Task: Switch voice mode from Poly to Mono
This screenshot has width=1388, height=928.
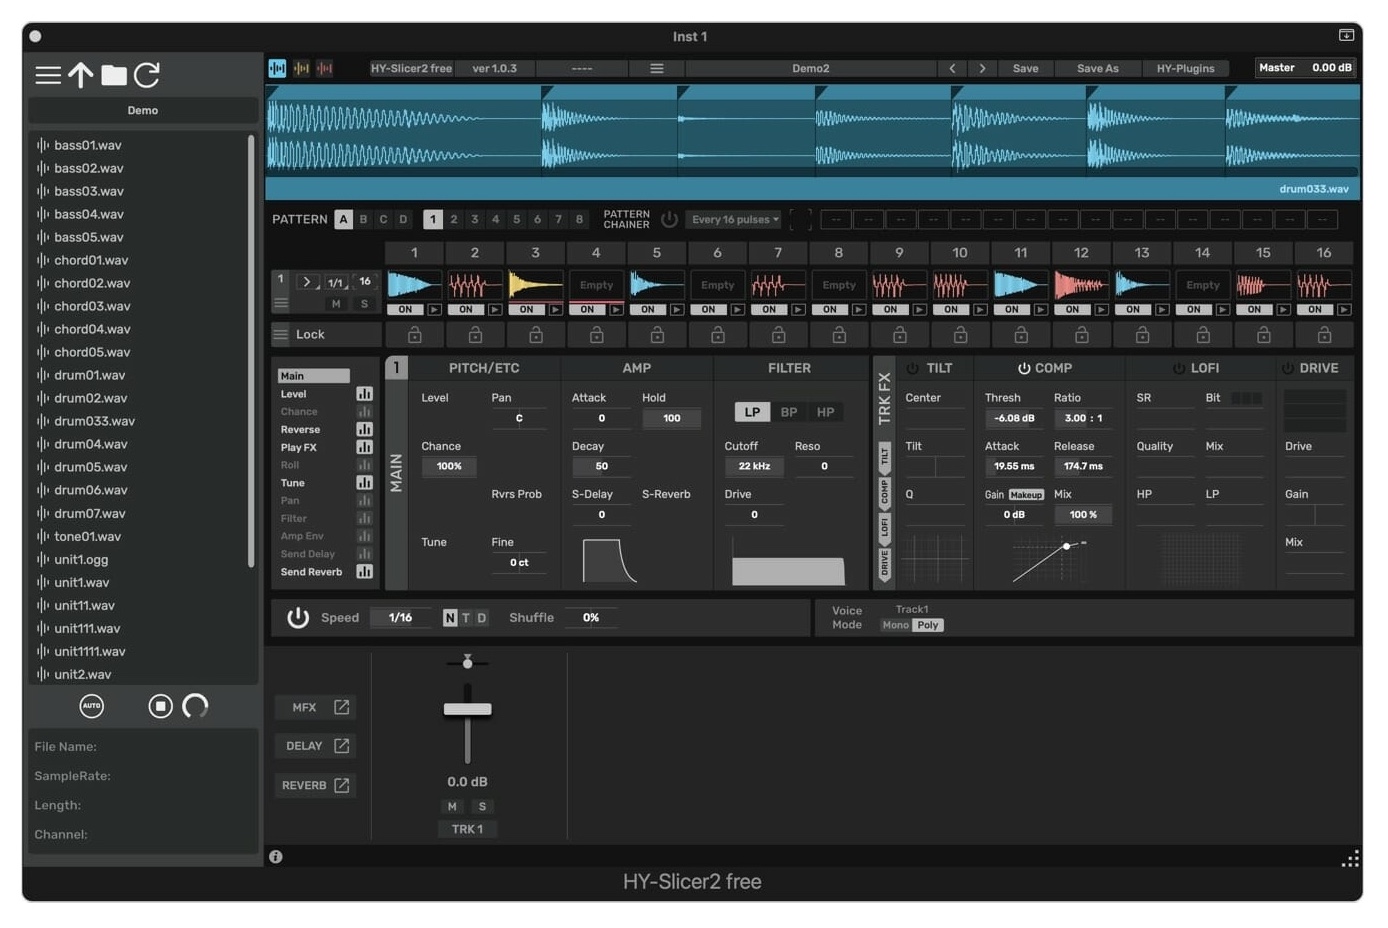Action: pos(895,624)
